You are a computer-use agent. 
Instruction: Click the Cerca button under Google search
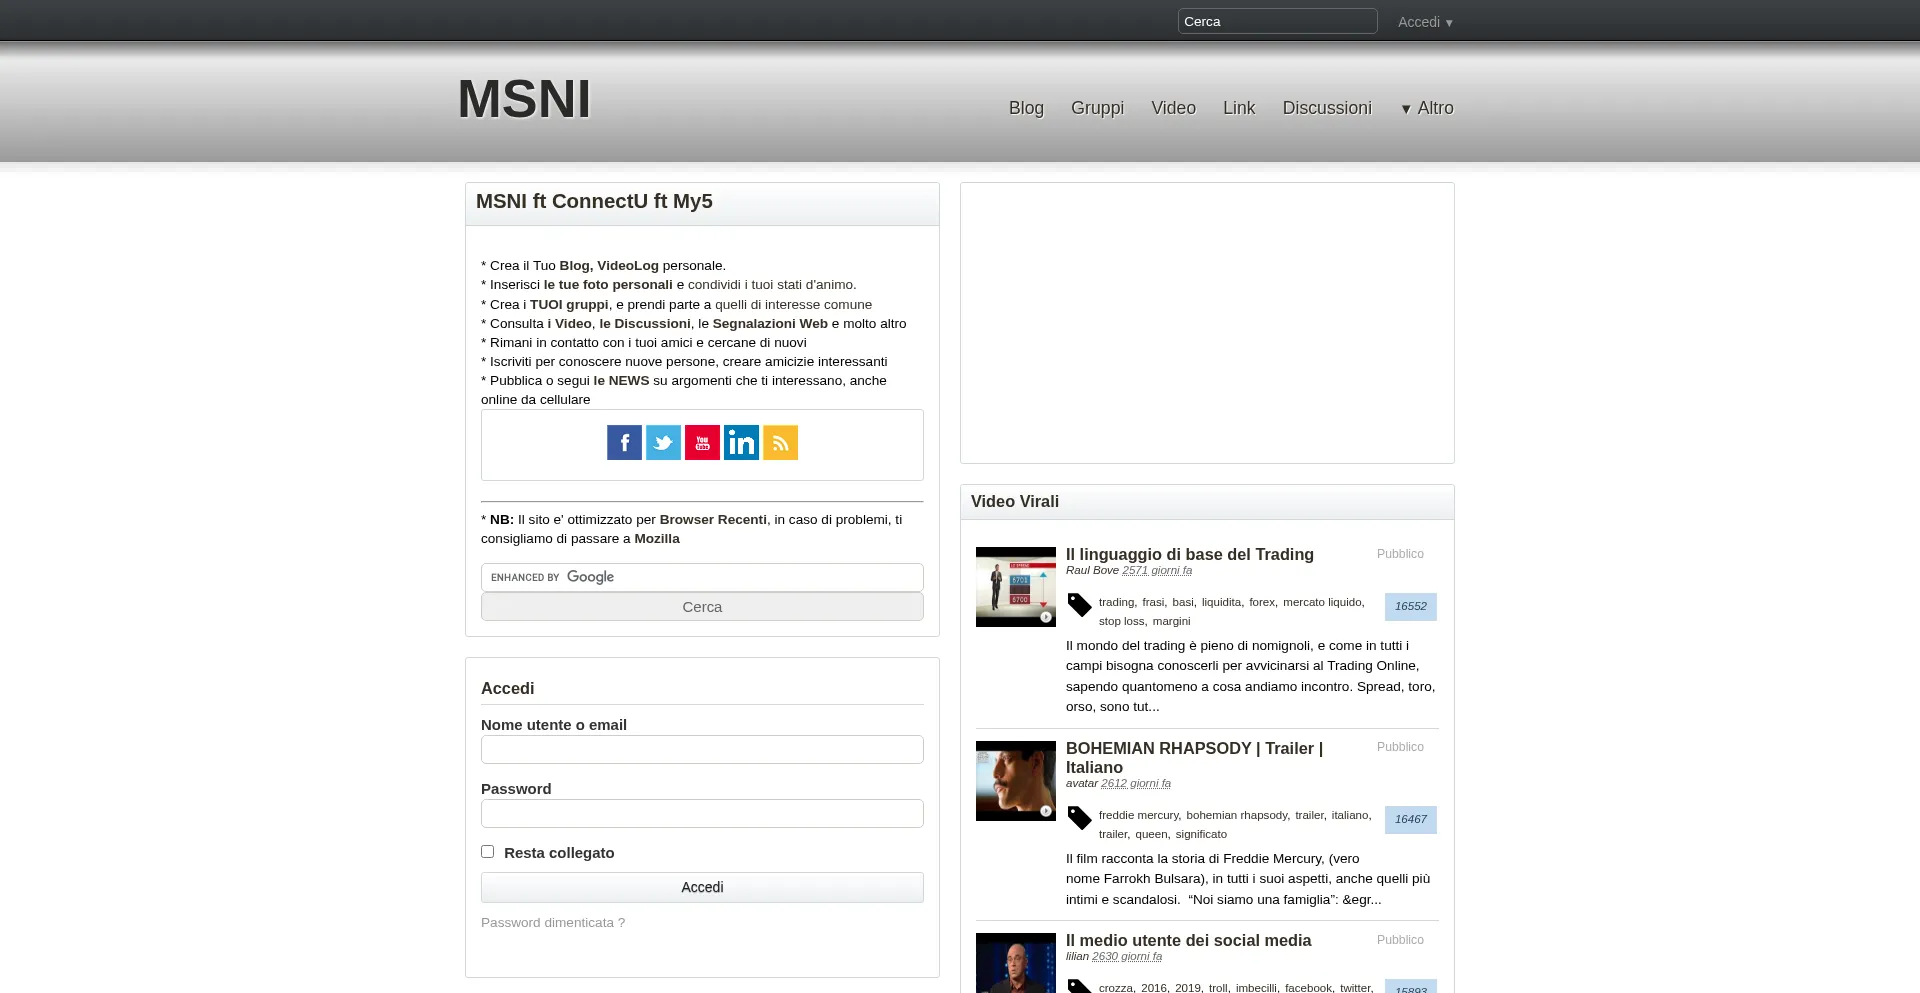pos(702,607)
